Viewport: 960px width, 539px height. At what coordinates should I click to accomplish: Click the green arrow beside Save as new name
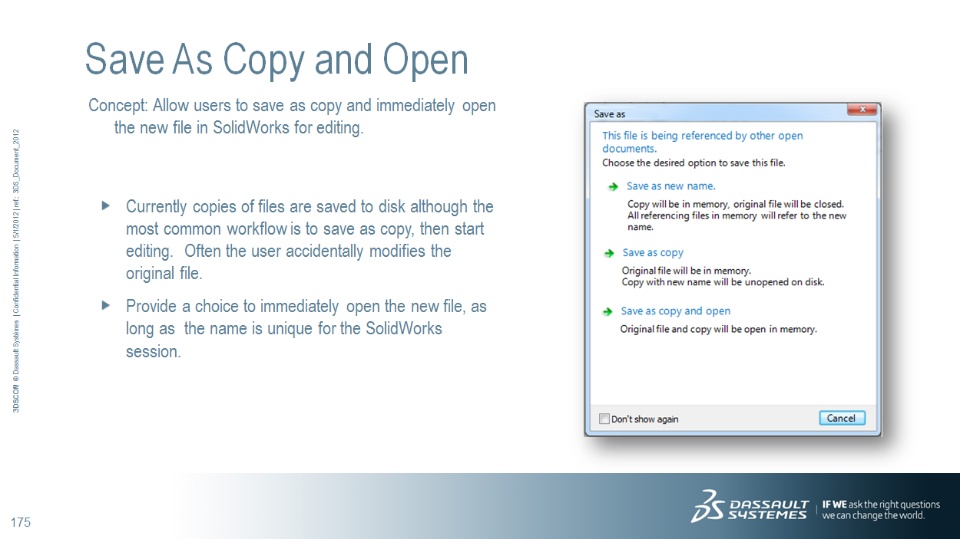coord(613,187)
